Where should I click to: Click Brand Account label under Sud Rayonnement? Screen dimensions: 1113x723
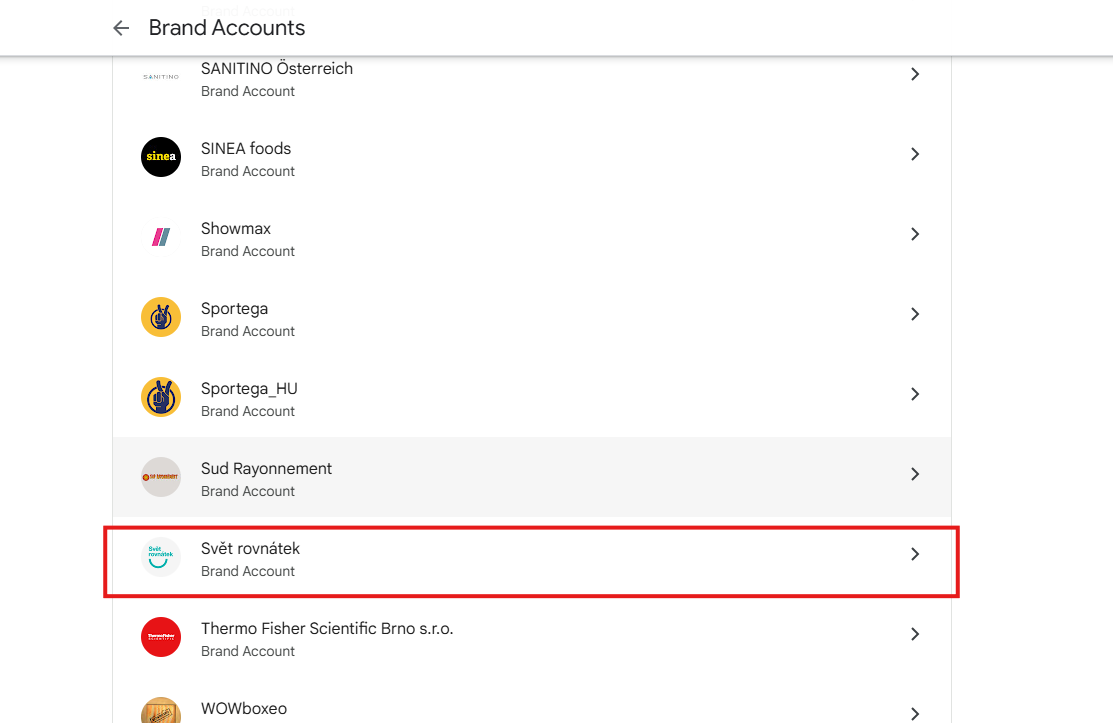[x=248, y=492]
